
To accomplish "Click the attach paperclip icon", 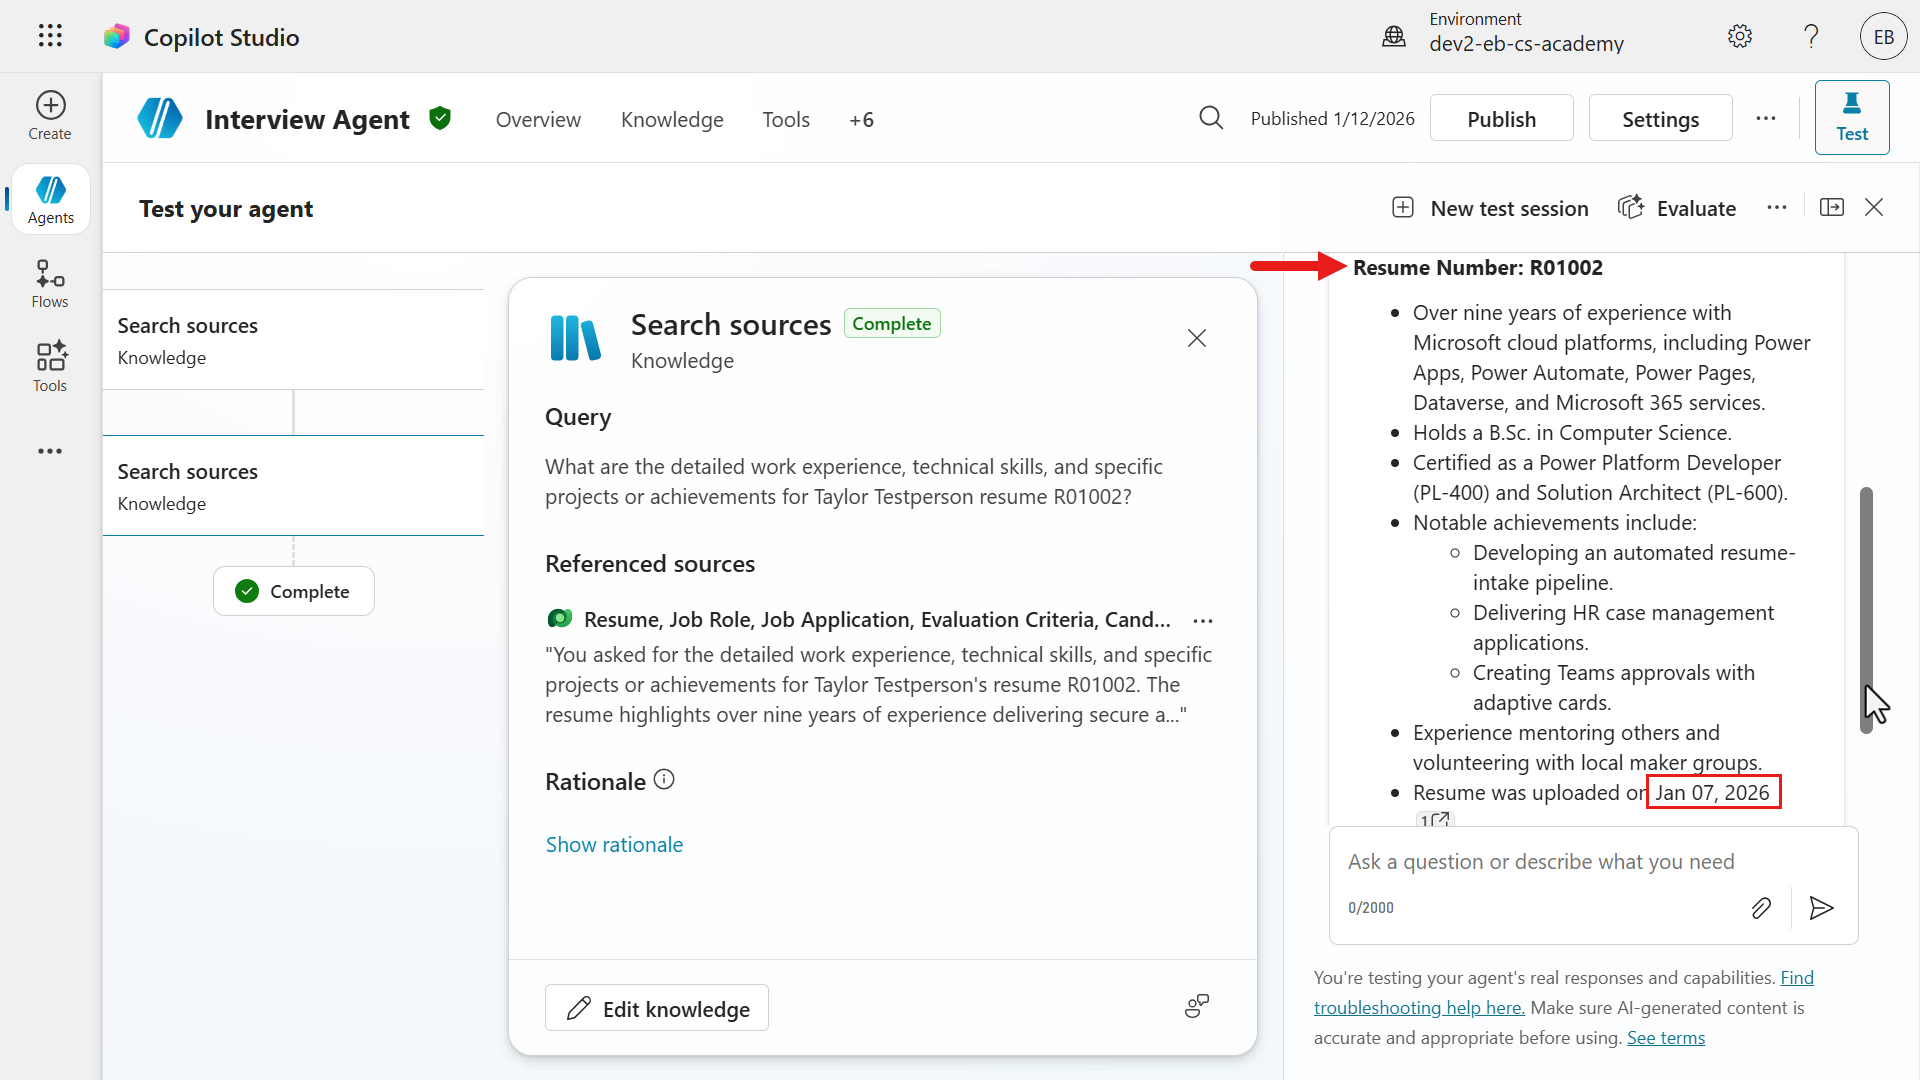I will 1761,908.
